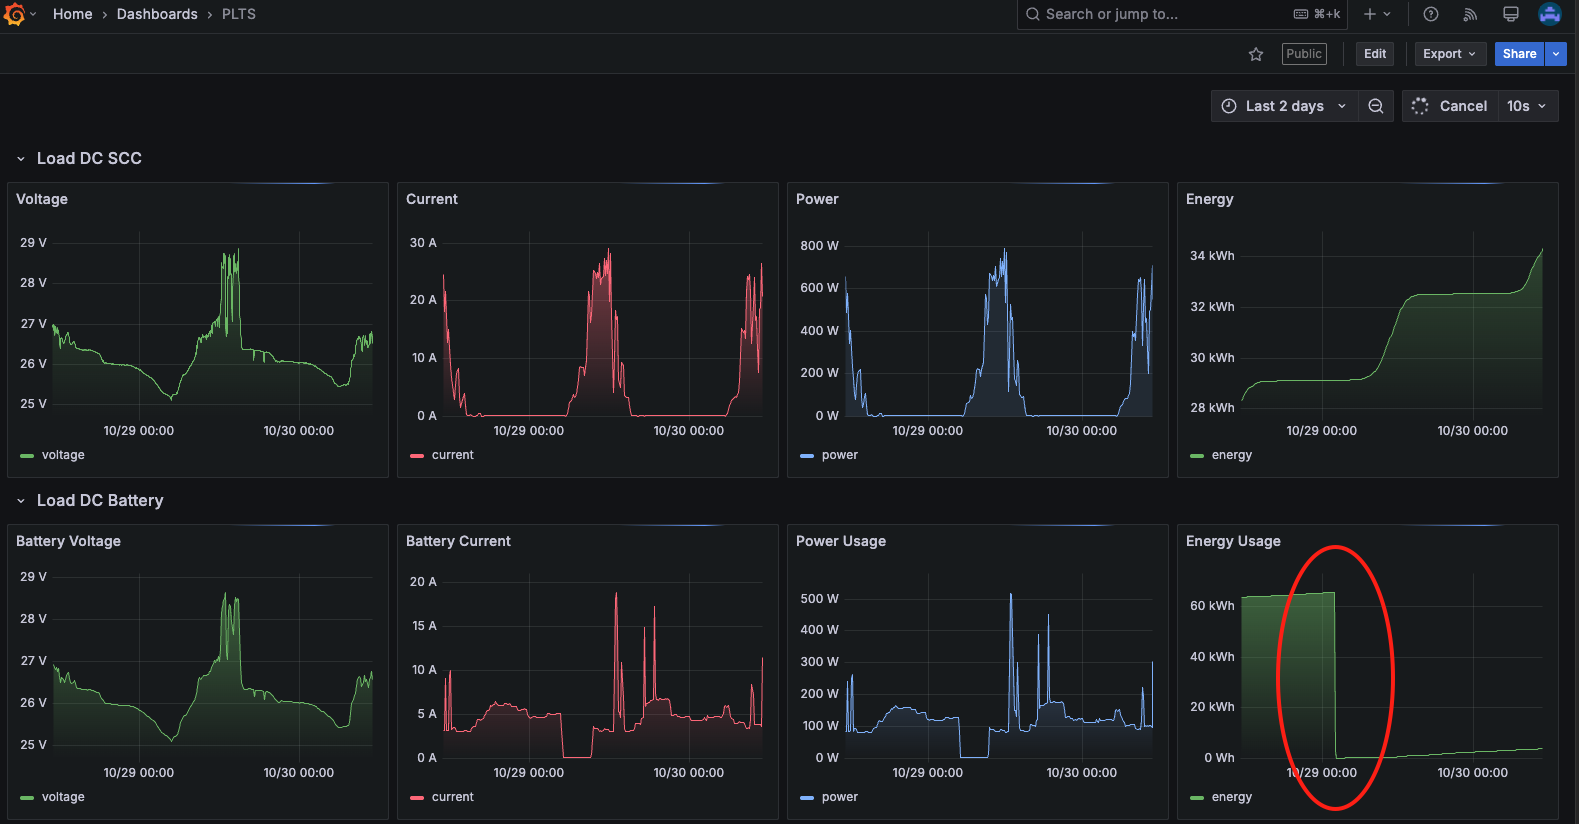Star this dashboard as favorite
Screen dimensions: 1579x824
pyautogui.click(x=1256, y=54)
